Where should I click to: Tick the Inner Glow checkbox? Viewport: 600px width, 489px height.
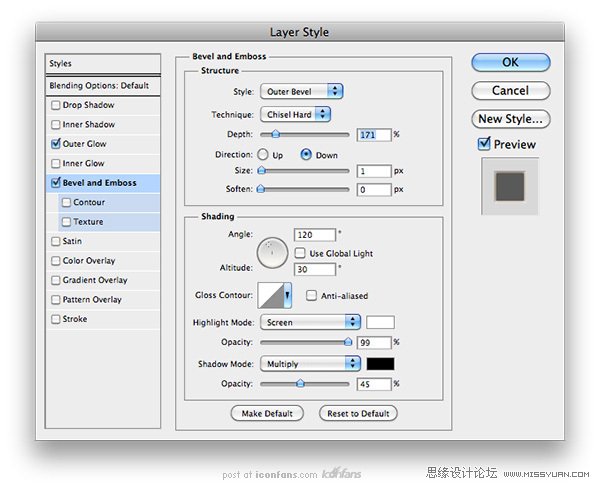point(55,163)
